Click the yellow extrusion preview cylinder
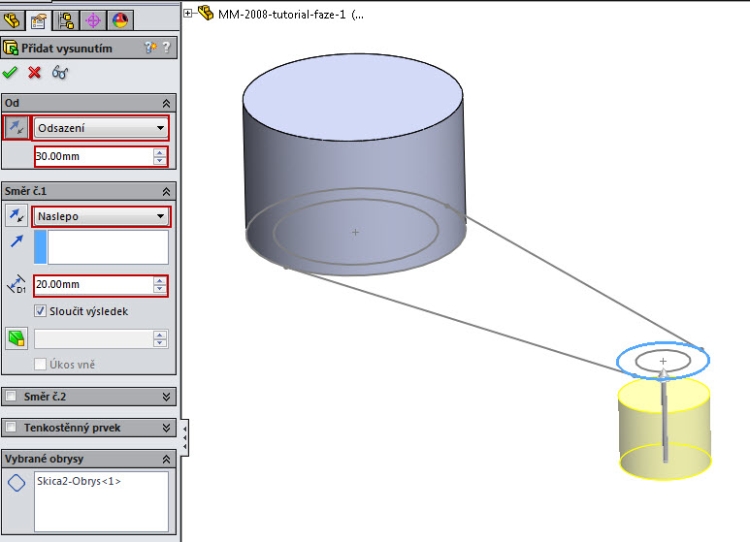This screenshot has width=750, height=542. click(x=664, y=428)
